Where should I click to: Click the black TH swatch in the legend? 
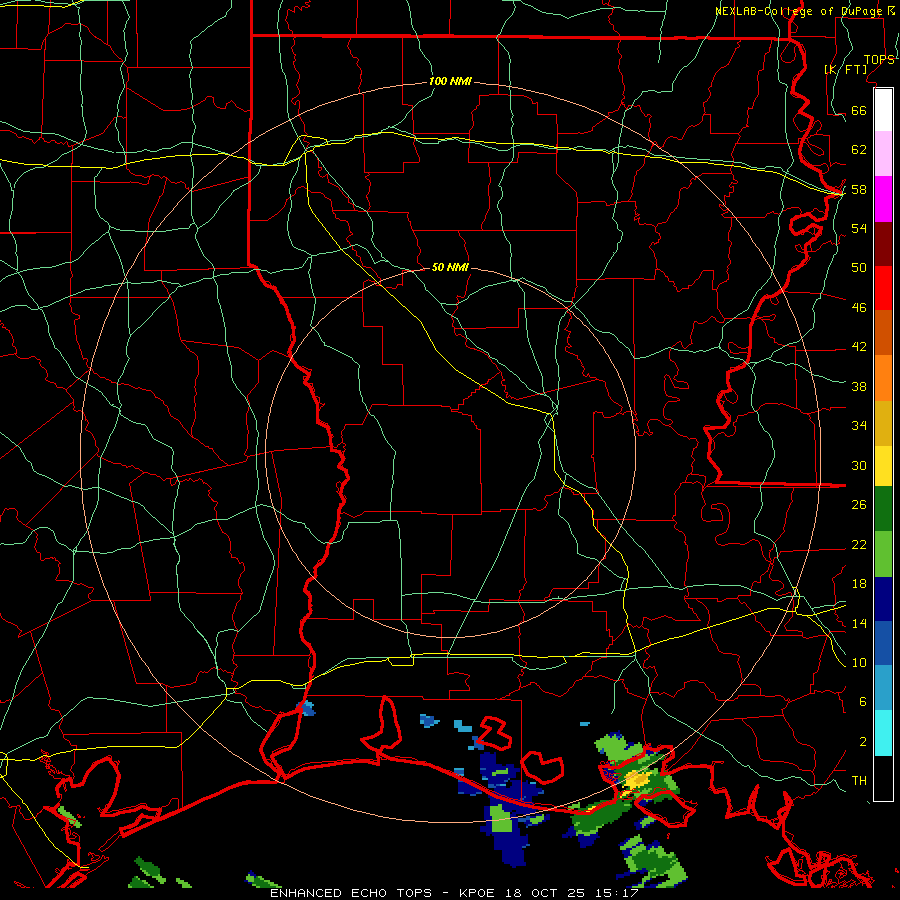[883, 778]
